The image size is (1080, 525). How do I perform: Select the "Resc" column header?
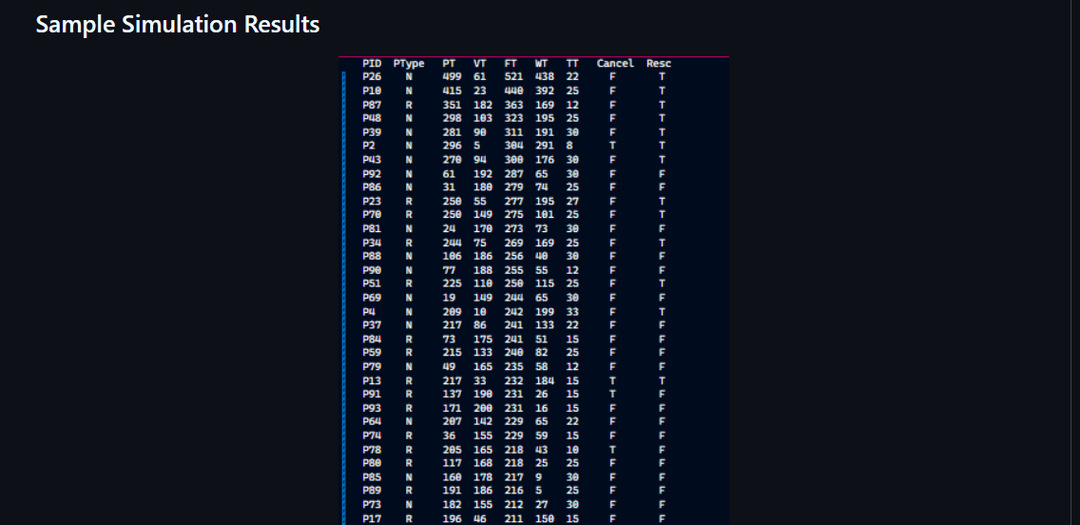point(658,63)
